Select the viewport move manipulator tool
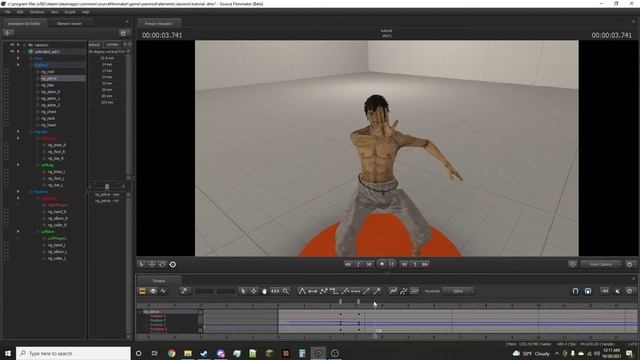This screenshot has width=640, height=360. pyautogui.click(x=152, y=264)
